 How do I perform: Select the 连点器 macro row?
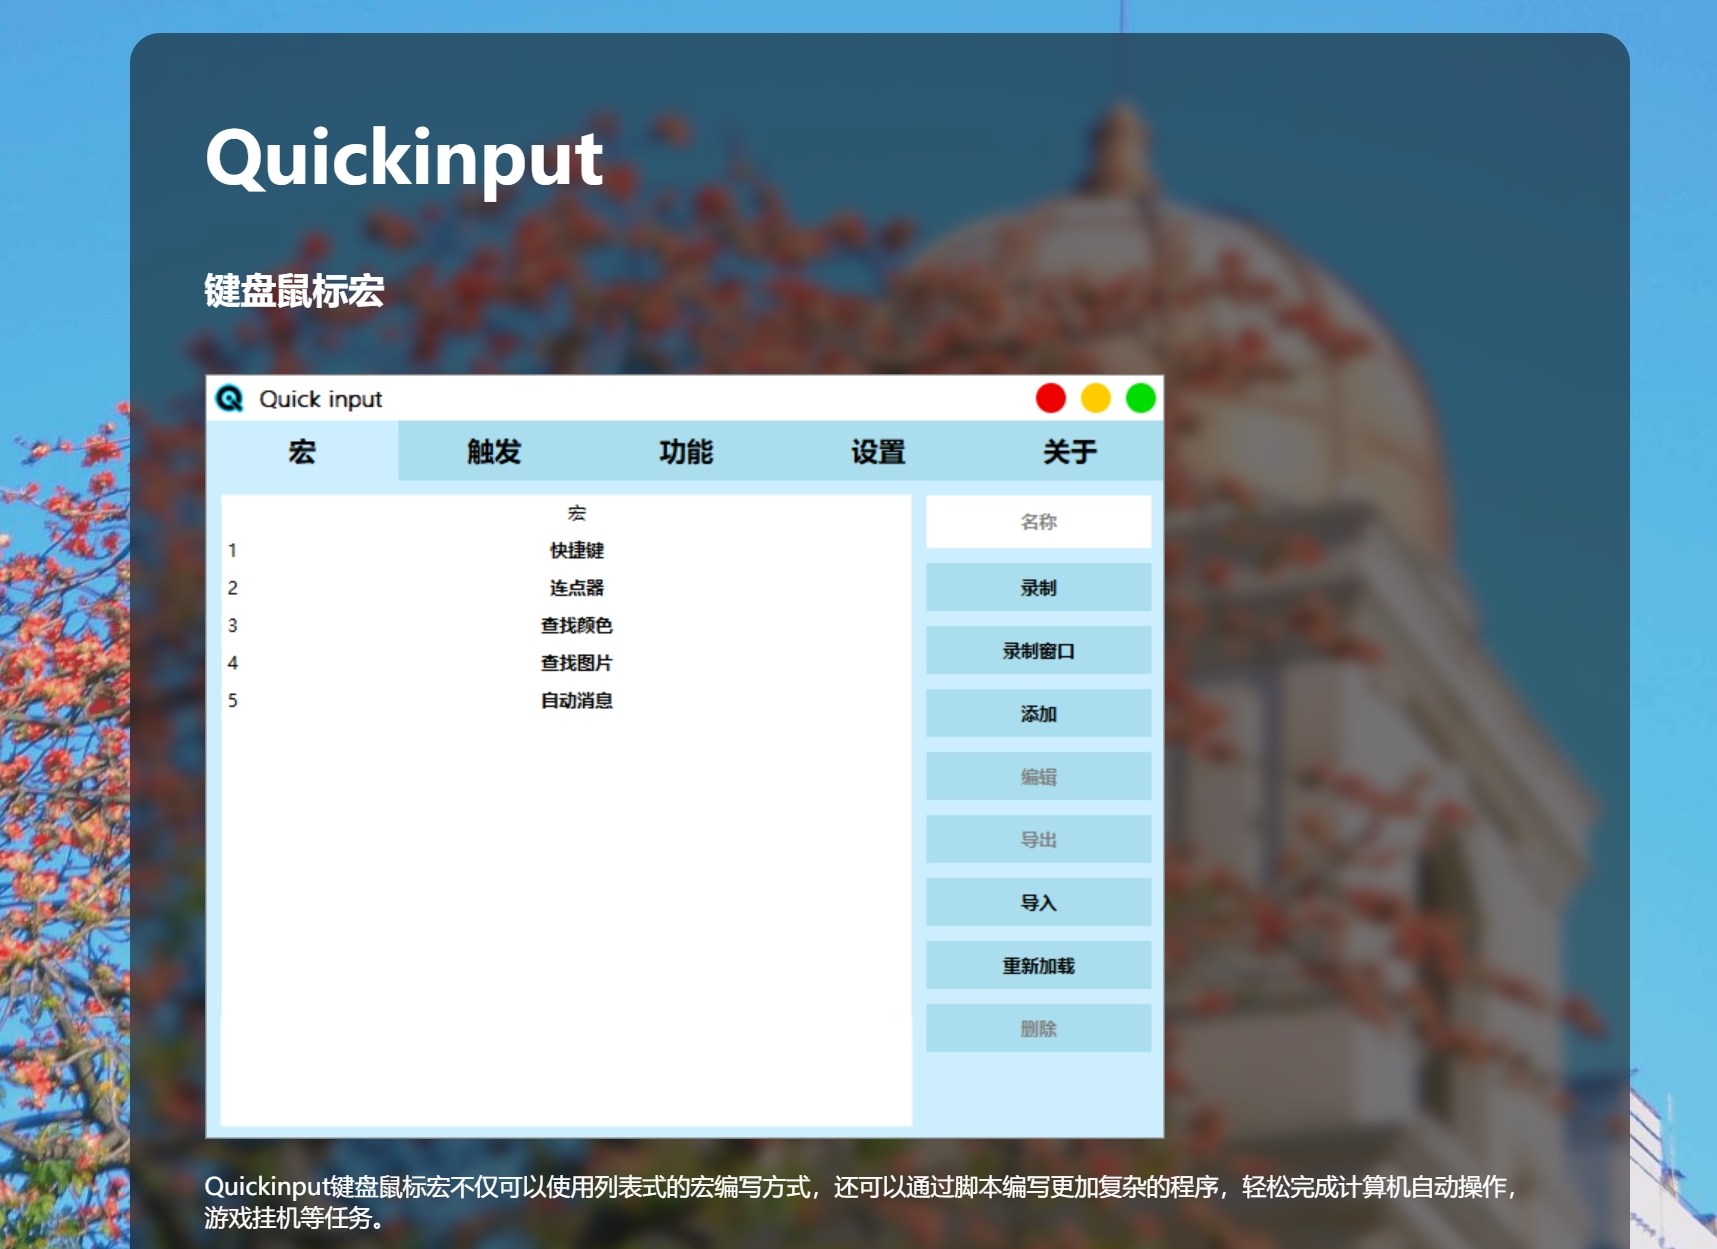coord(566,587)
